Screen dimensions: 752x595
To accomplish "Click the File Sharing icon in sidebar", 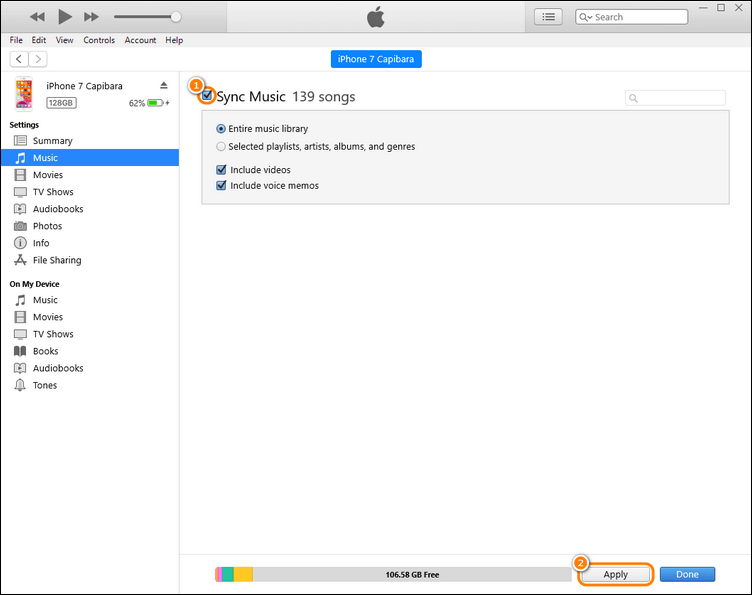I will coord(20,260).
